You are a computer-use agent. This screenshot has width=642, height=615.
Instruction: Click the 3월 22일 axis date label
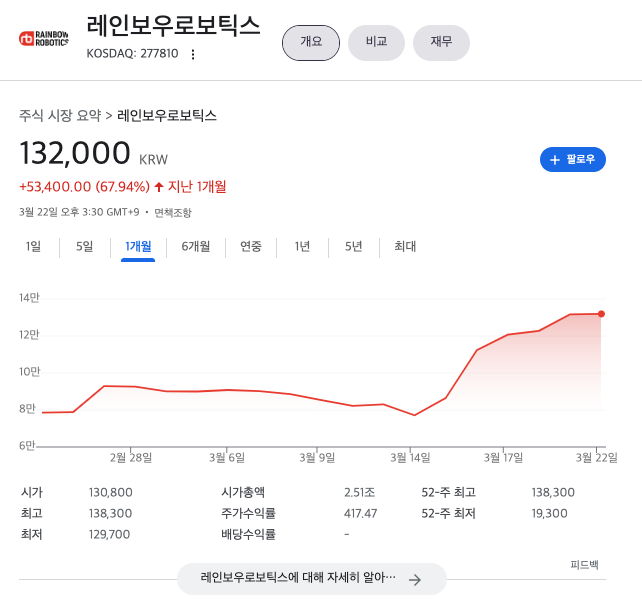(x=597, y=457)
